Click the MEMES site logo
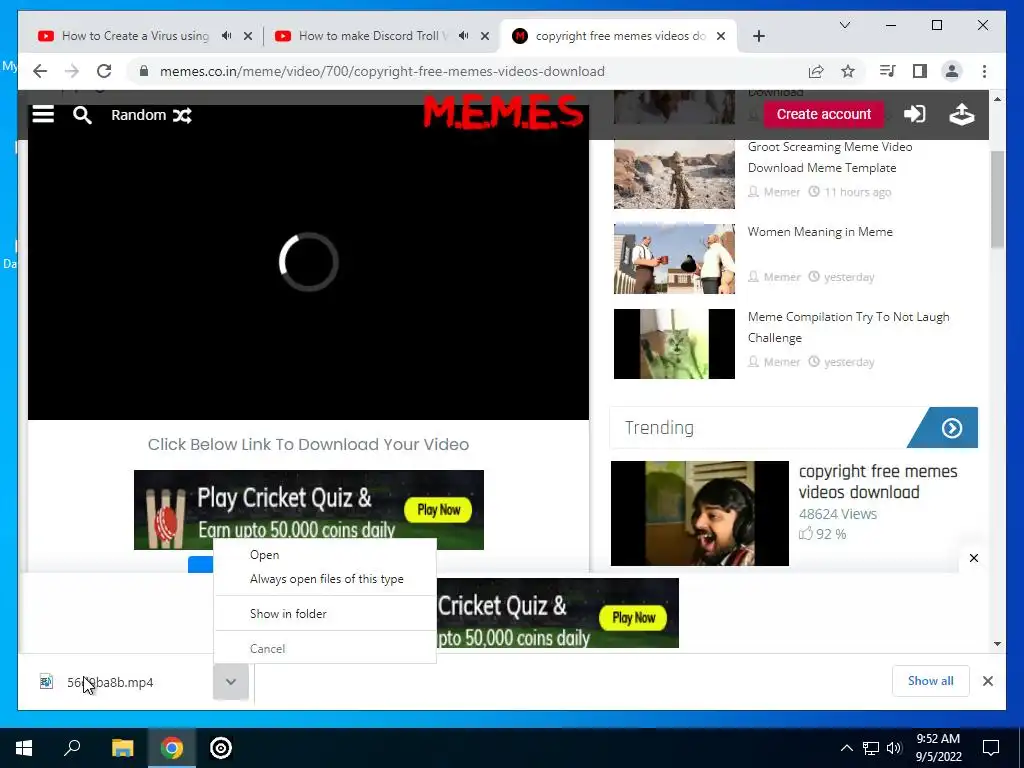Viewport: 1024px width, 768px height. pos(502,112)
